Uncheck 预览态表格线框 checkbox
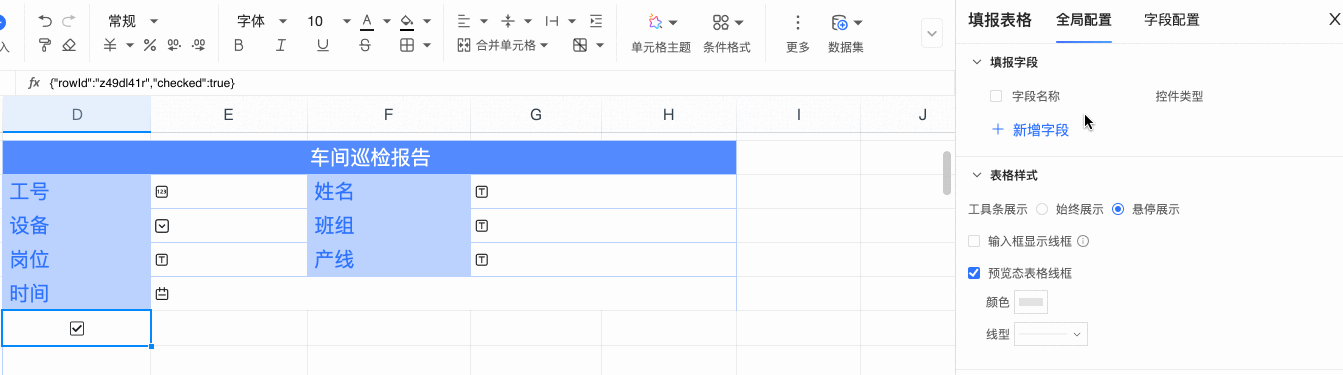This screenshot has height=375, width=1343. coord(974,272)
